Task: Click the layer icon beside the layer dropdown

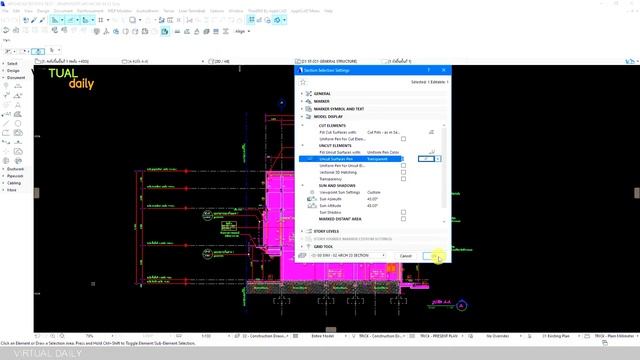Action: point(302,256)
